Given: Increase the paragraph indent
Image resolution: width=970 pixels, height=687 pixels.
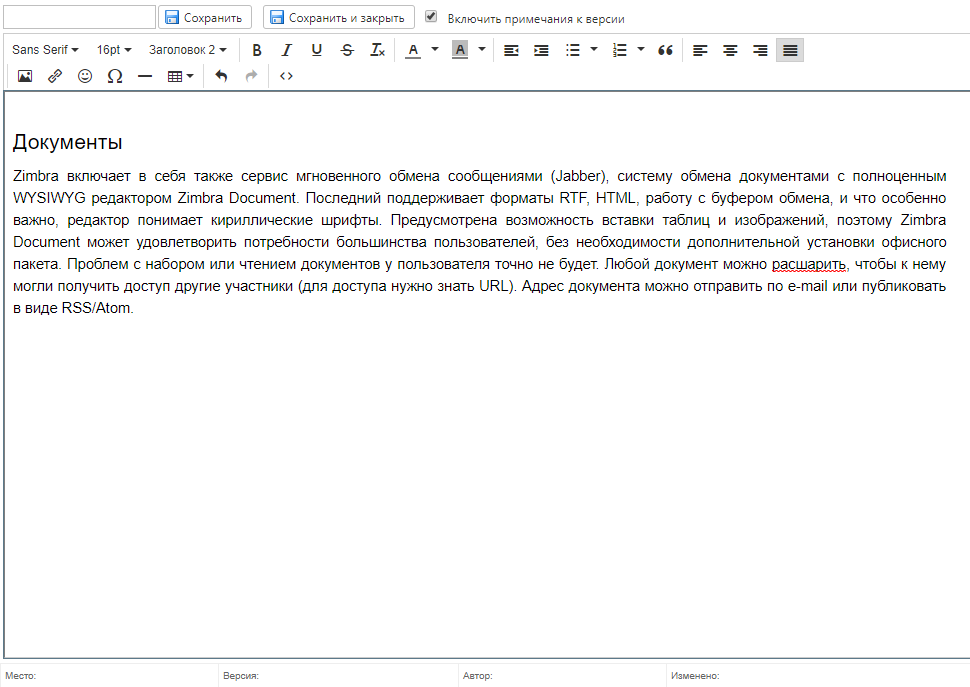Looking at the screenshot, I should pos(541,50).
